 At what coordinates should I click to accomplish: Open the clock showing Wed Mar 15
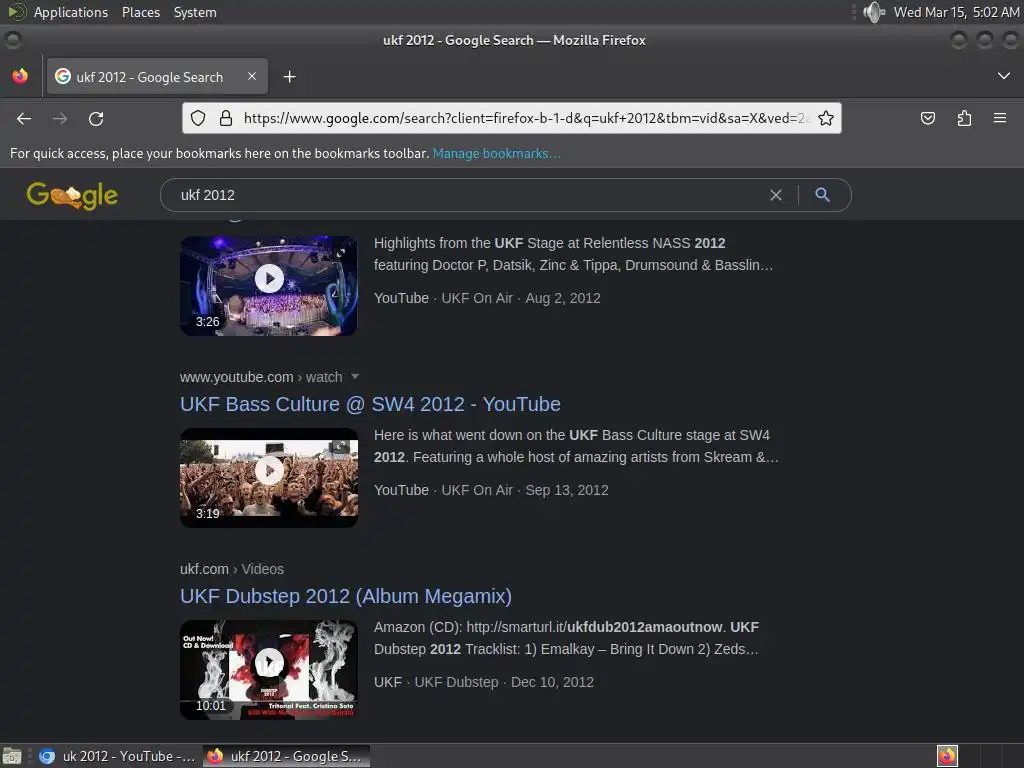(956, 12)
